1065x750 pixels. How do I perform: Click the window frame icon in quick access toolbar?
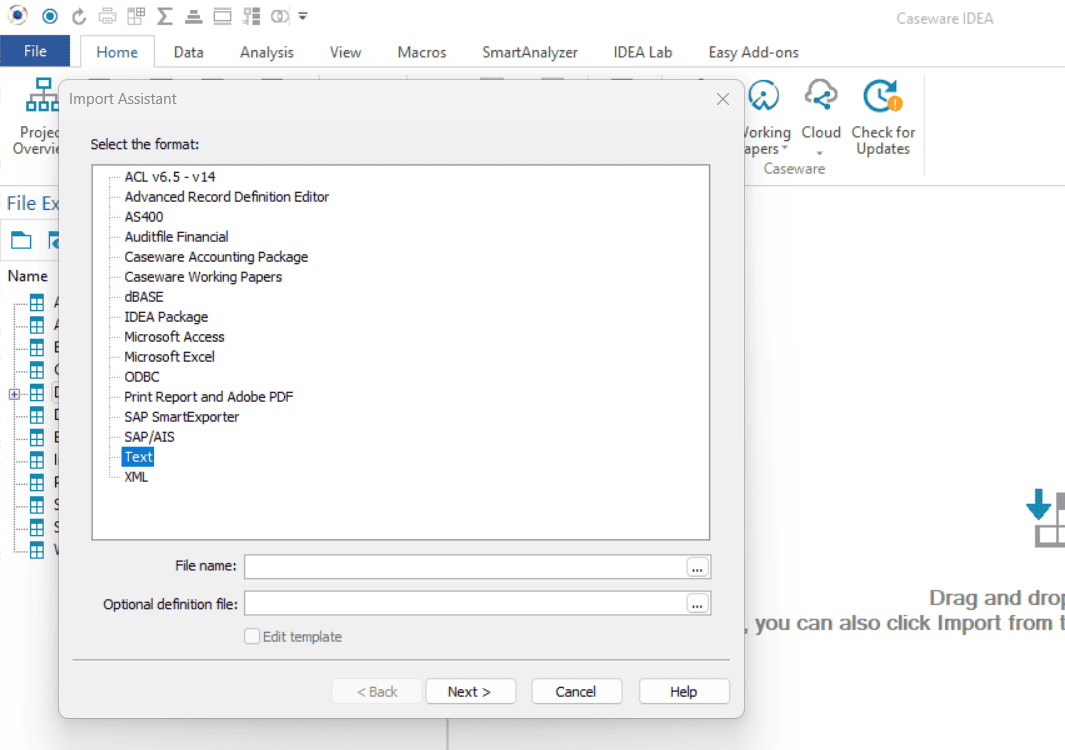[x=222, y=16]
